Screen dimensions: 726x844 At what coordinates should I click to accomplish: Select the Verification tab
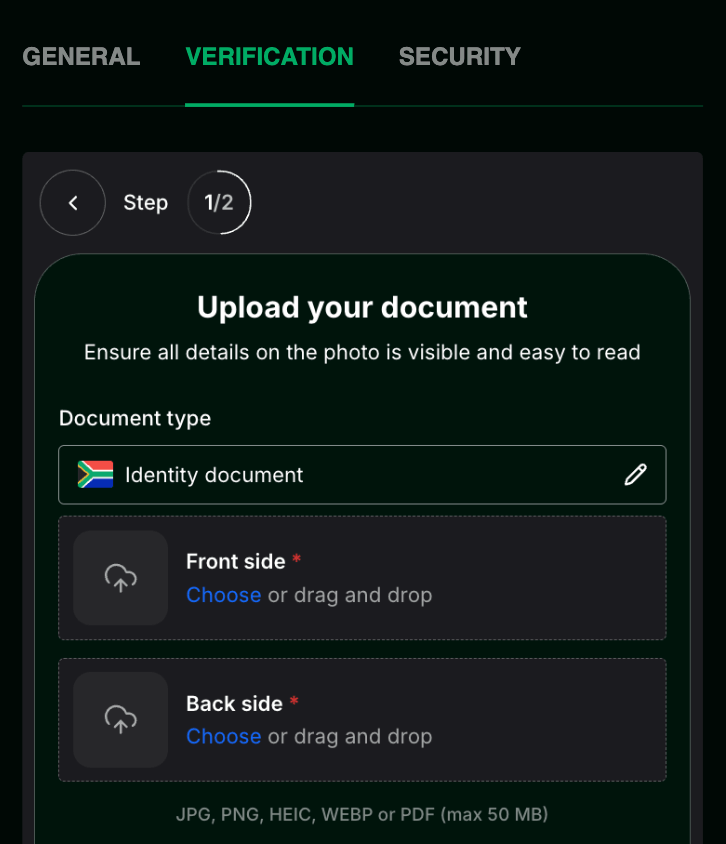tap(270, 57)
